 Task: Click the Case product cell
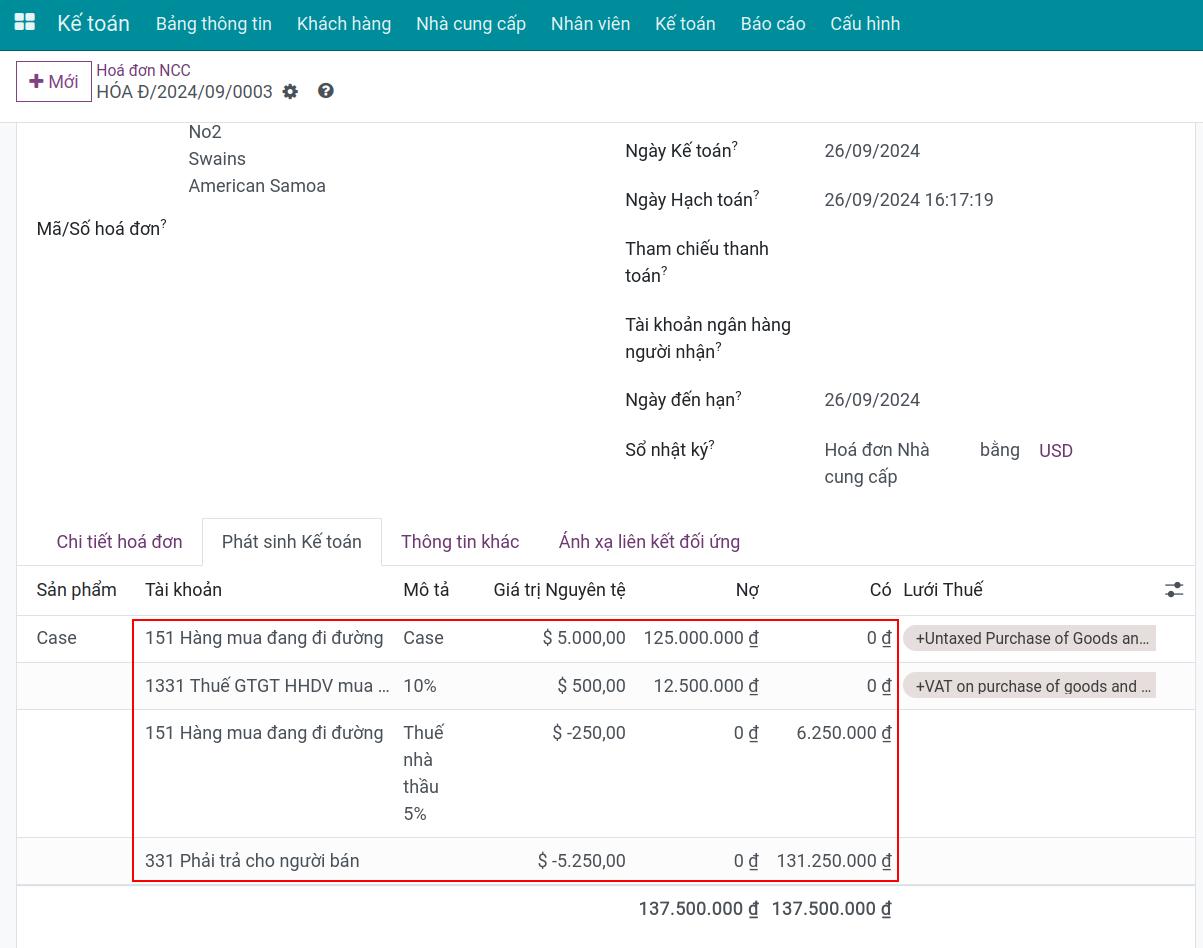click(57, 638)
